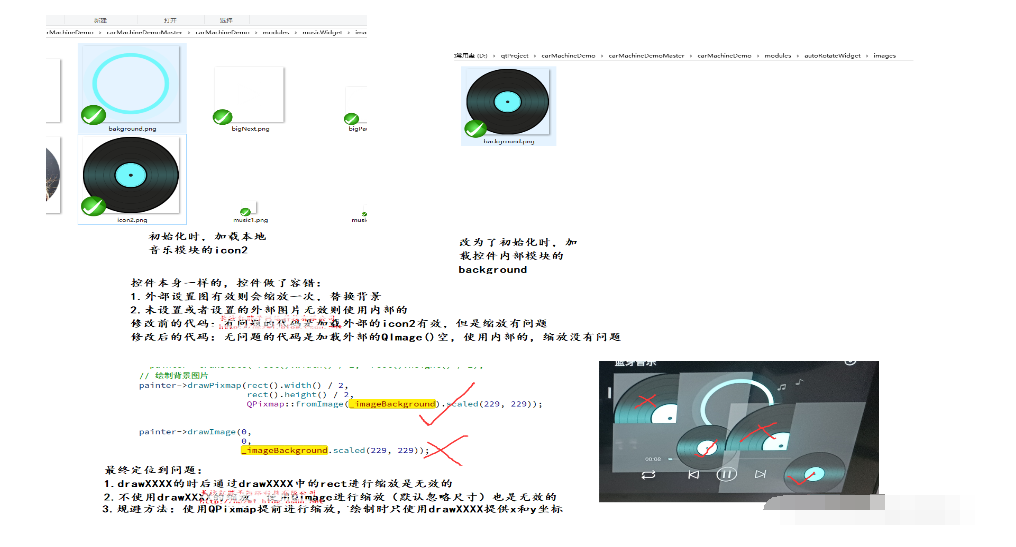The image size is (1016, 547).
Task: Go to carMachineDemoMaster in right explorer breadcrumb
Action: click(x=646, y=56)
